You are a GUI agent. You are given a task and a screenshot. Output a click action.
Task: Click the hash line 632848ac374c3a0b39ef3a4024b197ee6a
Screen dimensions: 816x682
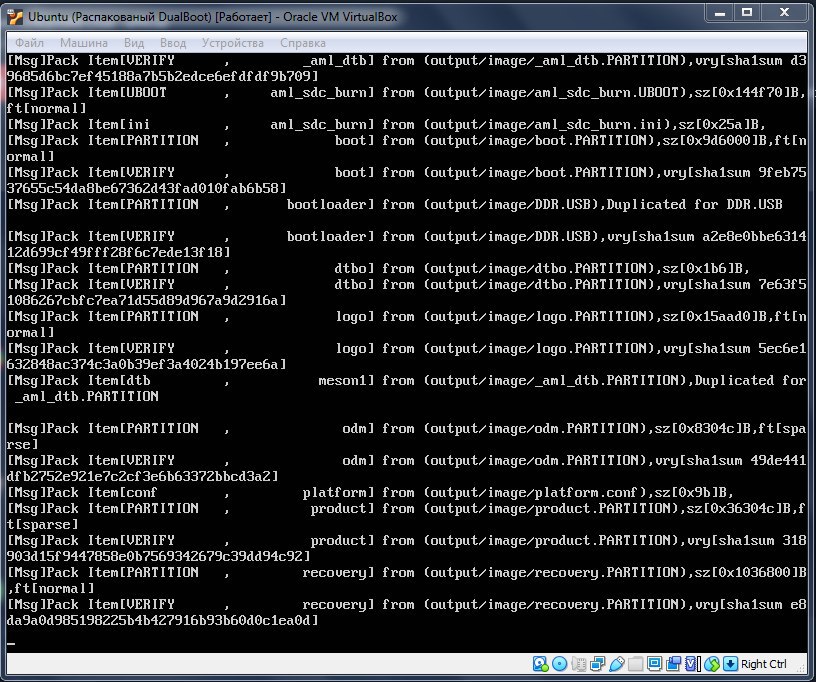pyautogui.click(x=143, y=365)
